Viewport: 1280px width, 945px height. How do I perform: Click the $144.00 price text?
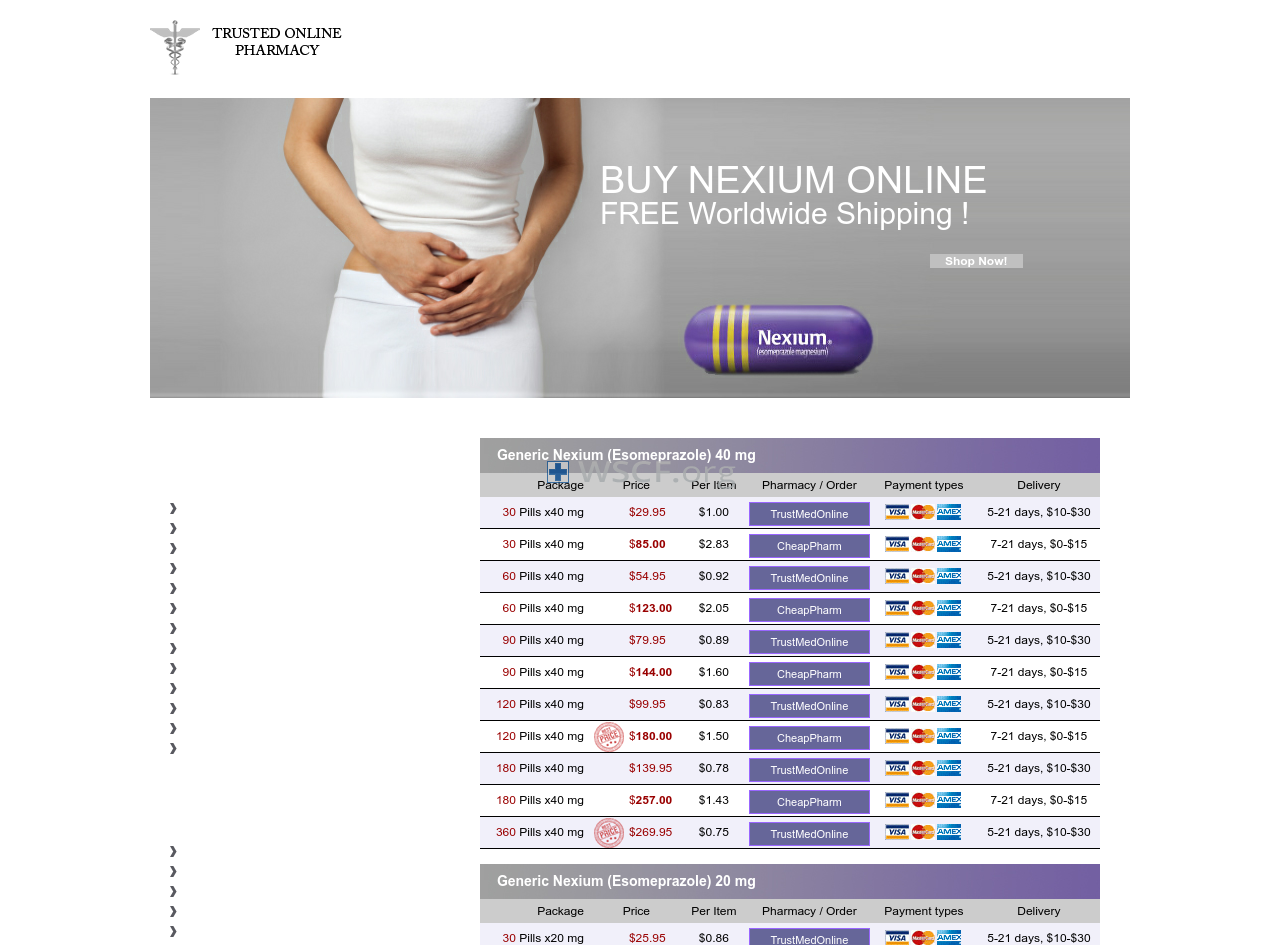[x=650, y=672]
